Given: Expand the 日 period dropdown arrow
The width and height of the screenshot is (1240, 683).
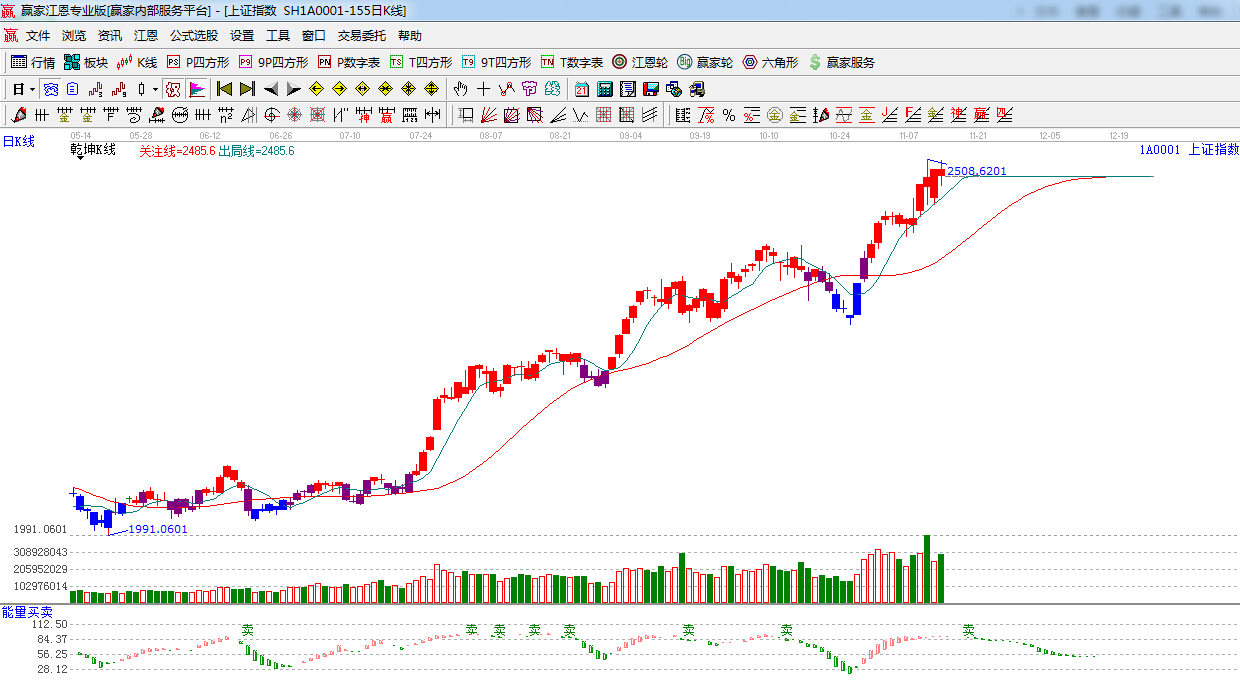Looking at the screenshot, I should point(32,89).
